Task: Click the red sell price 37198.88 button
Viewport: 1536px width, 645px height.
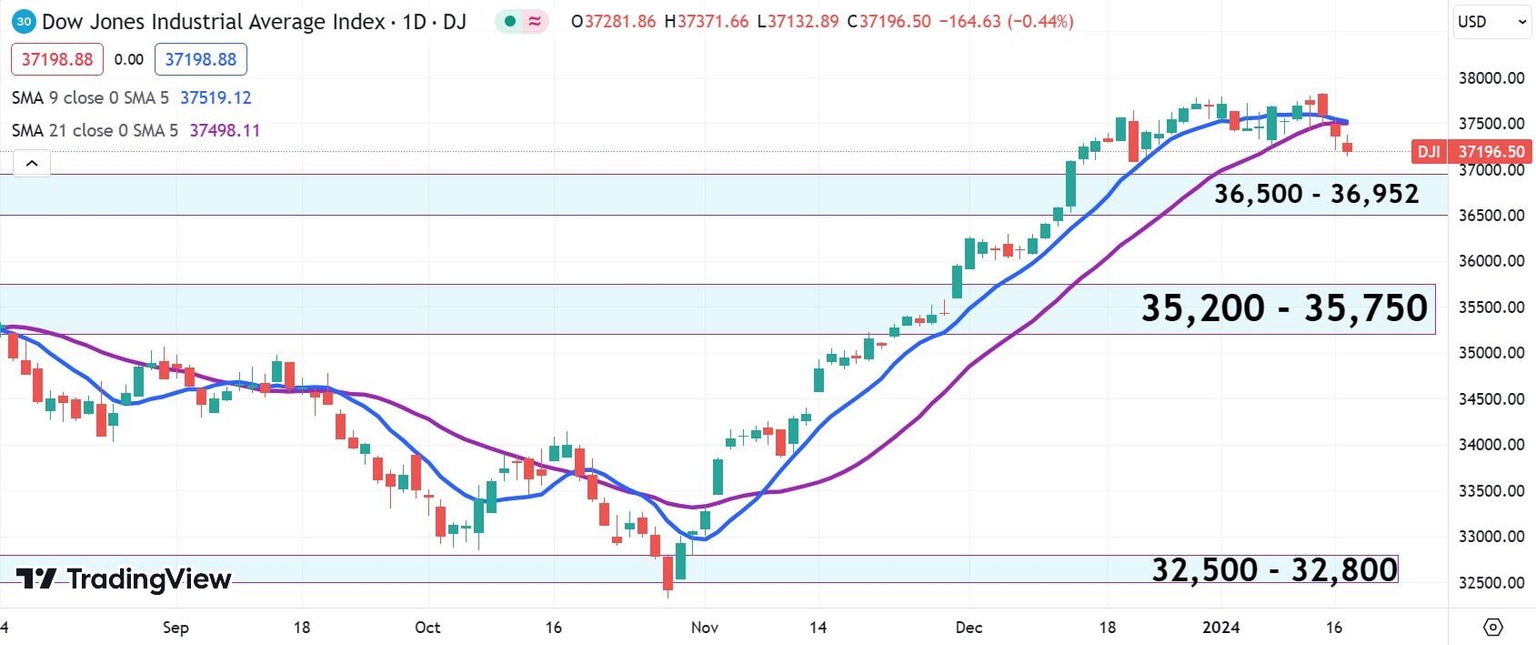Action: pyautogui.click(x=56, y=60)
